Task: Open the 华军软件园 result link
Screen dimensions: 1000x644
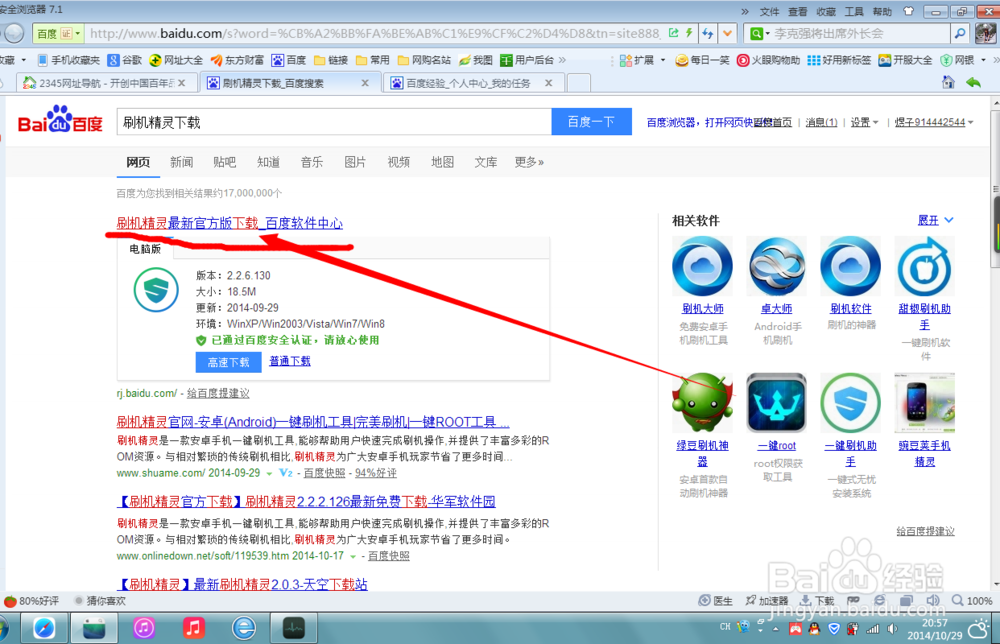Action: tap(306, 502)
